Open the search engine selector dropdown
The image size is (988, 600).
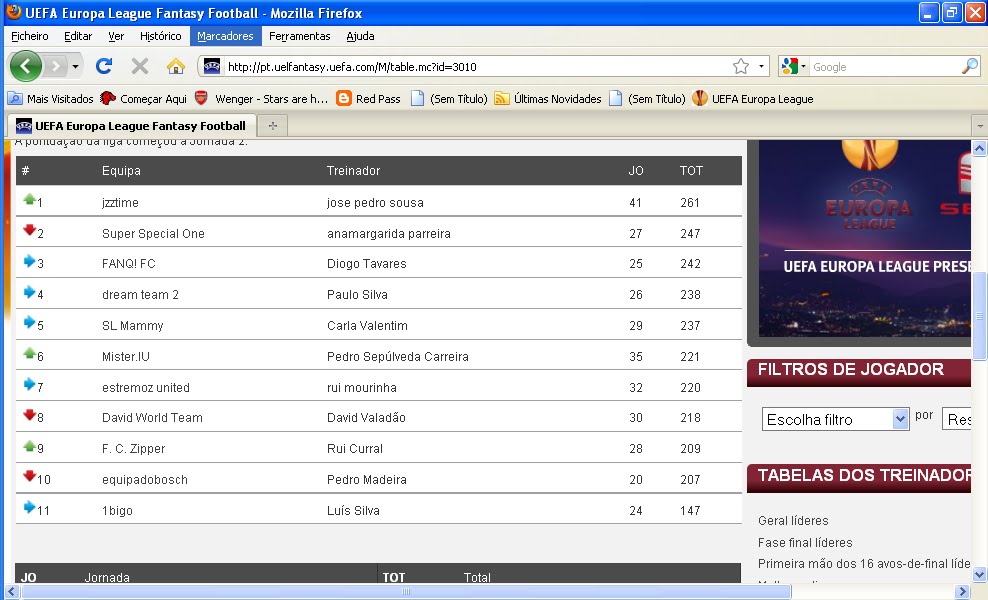pos(793,66)
